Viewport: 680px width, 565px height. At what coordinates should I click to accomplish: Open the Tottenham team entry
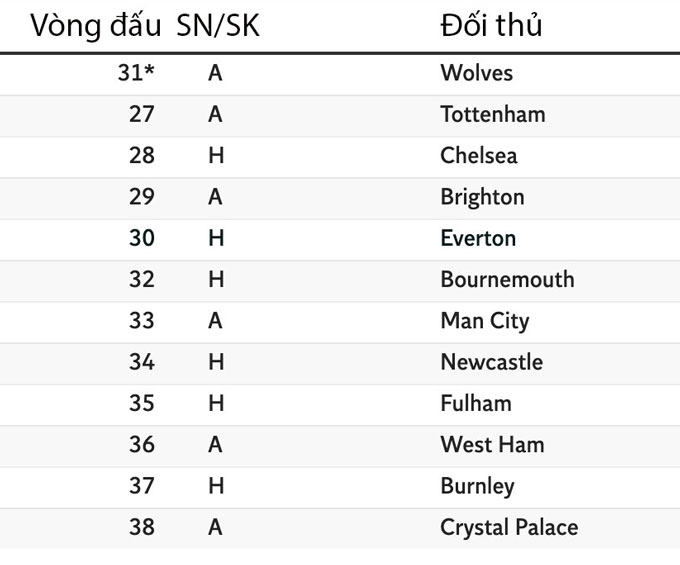[x=492, y=114]
